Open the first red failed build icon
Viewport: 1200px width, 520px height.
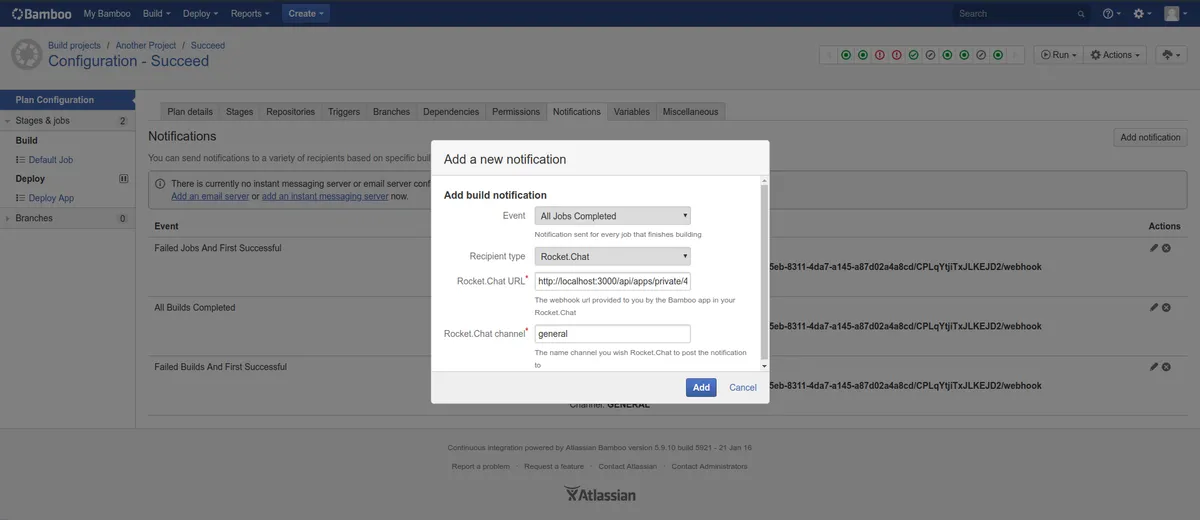point(880,55)
